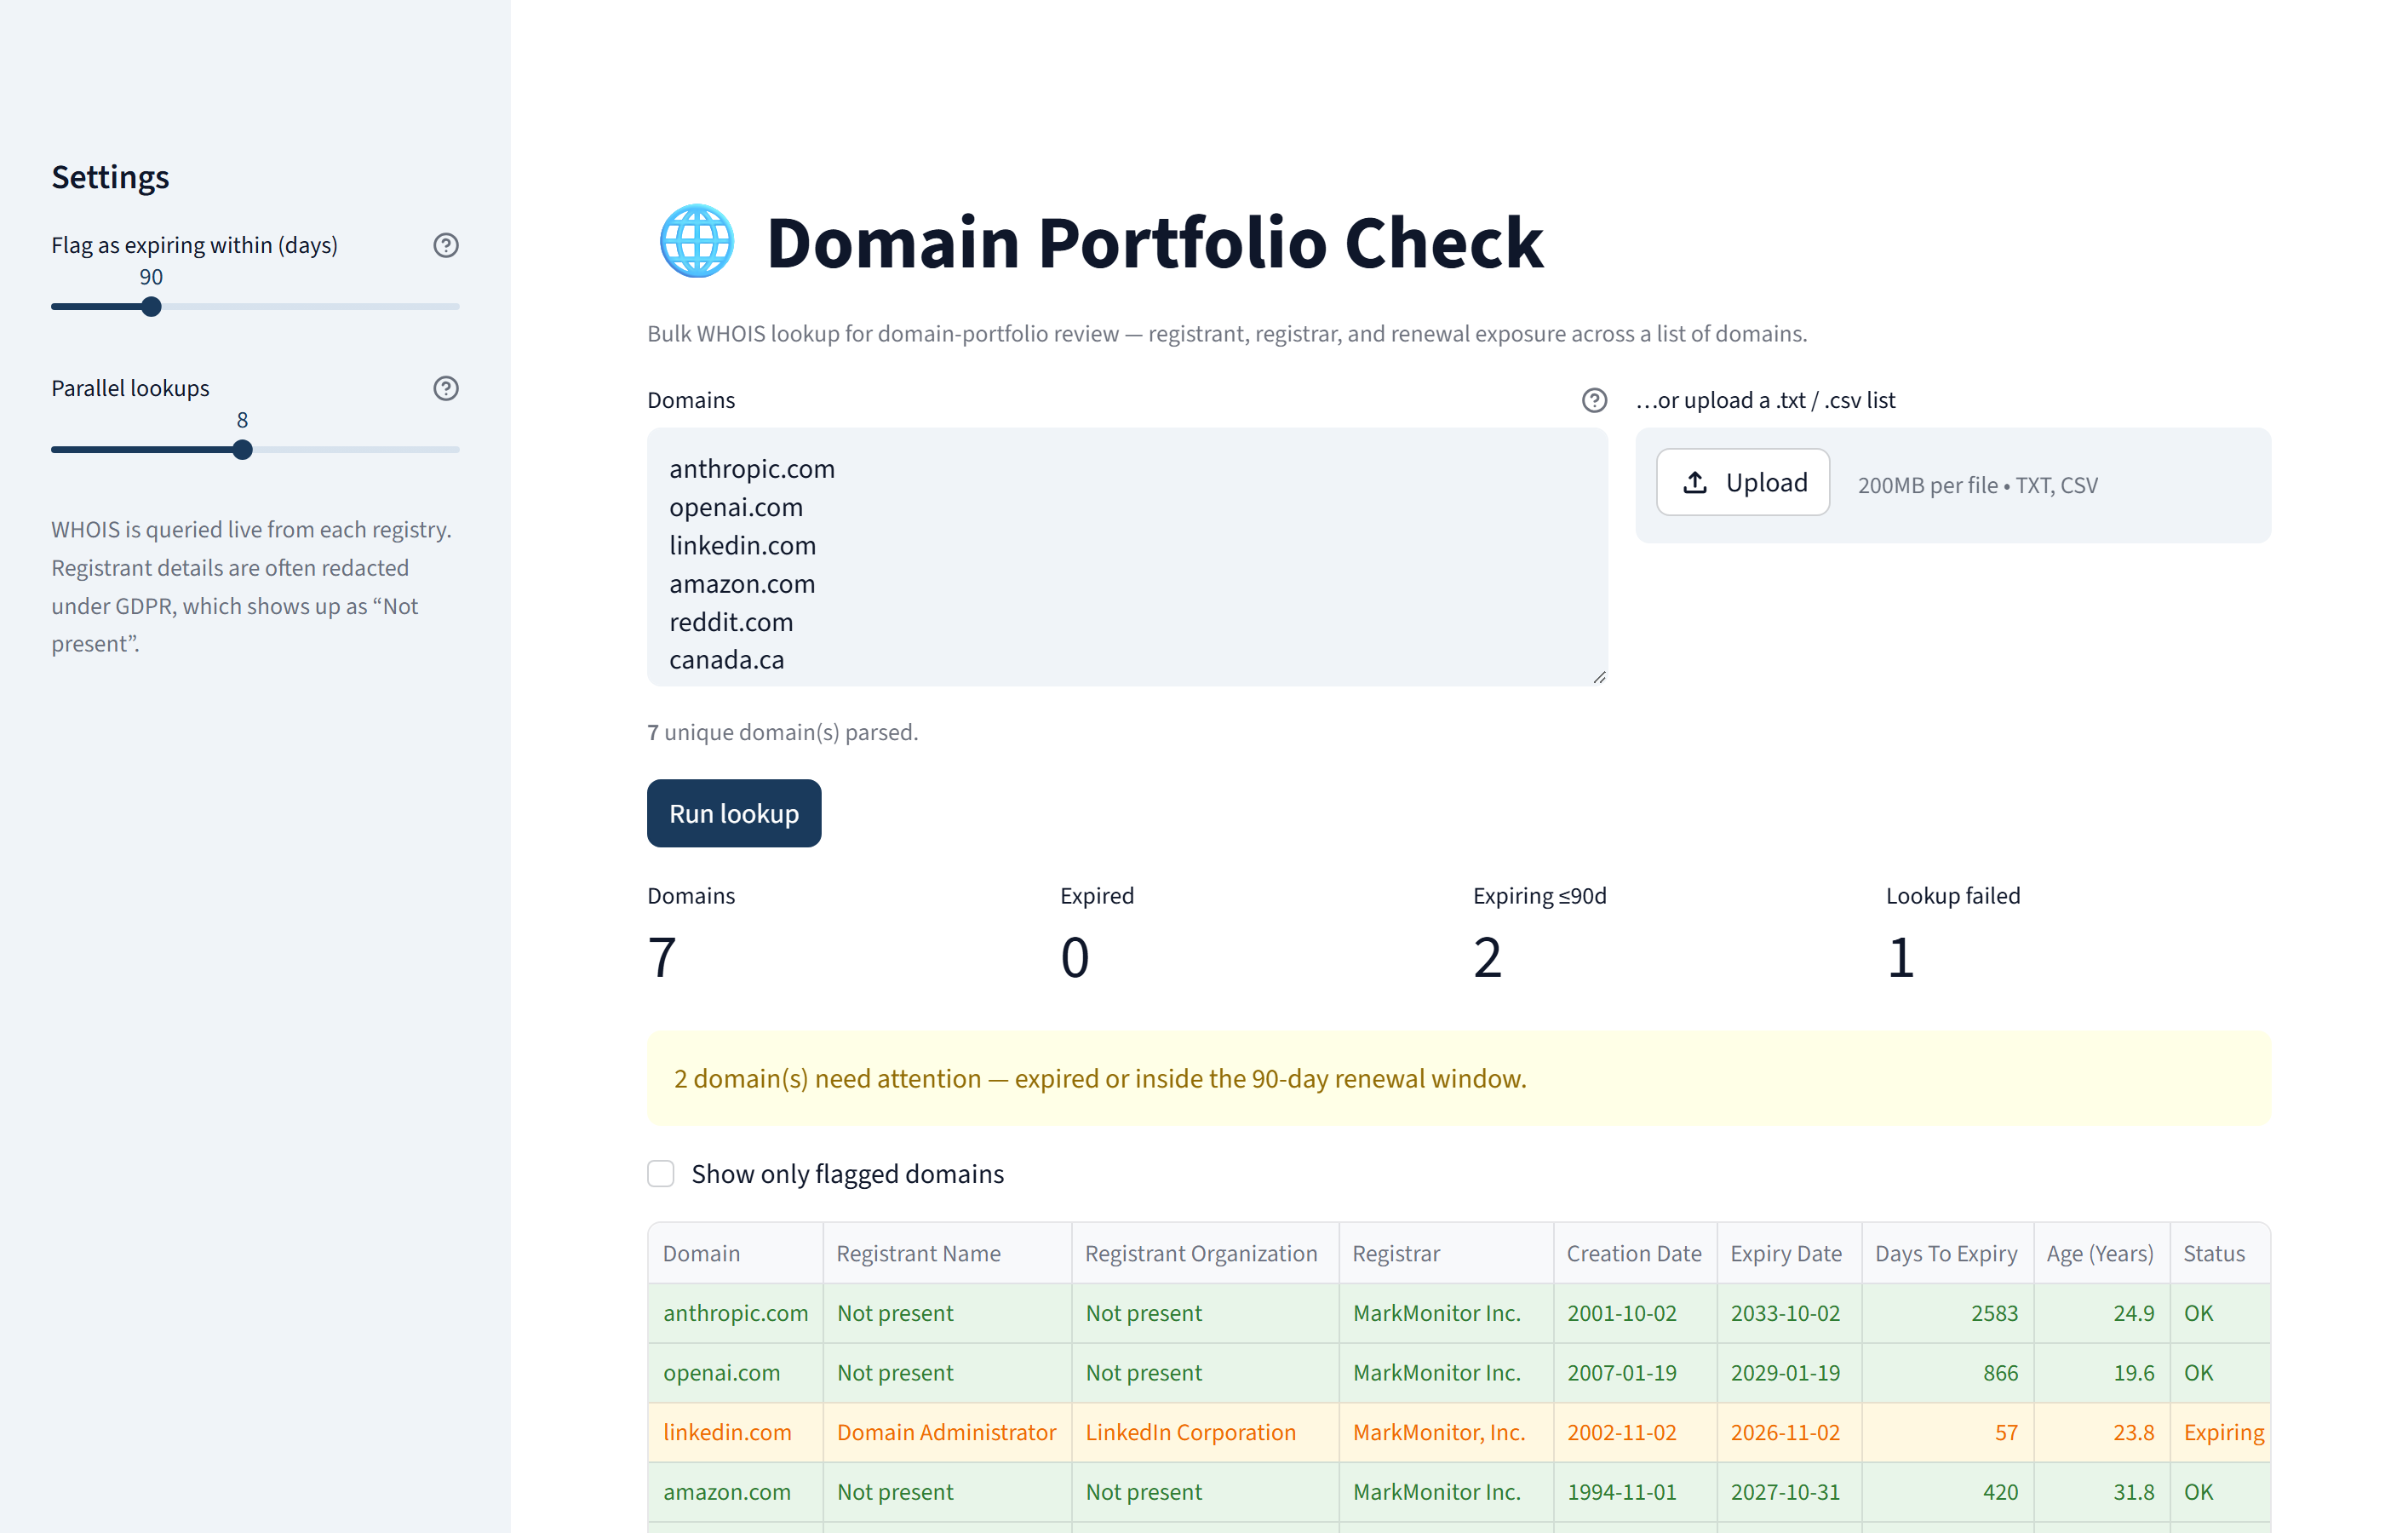Viewport: 2408px width, 1533px height.
Task: Select the linkedin.com table cell
Action: click(x=736, y=1432)
